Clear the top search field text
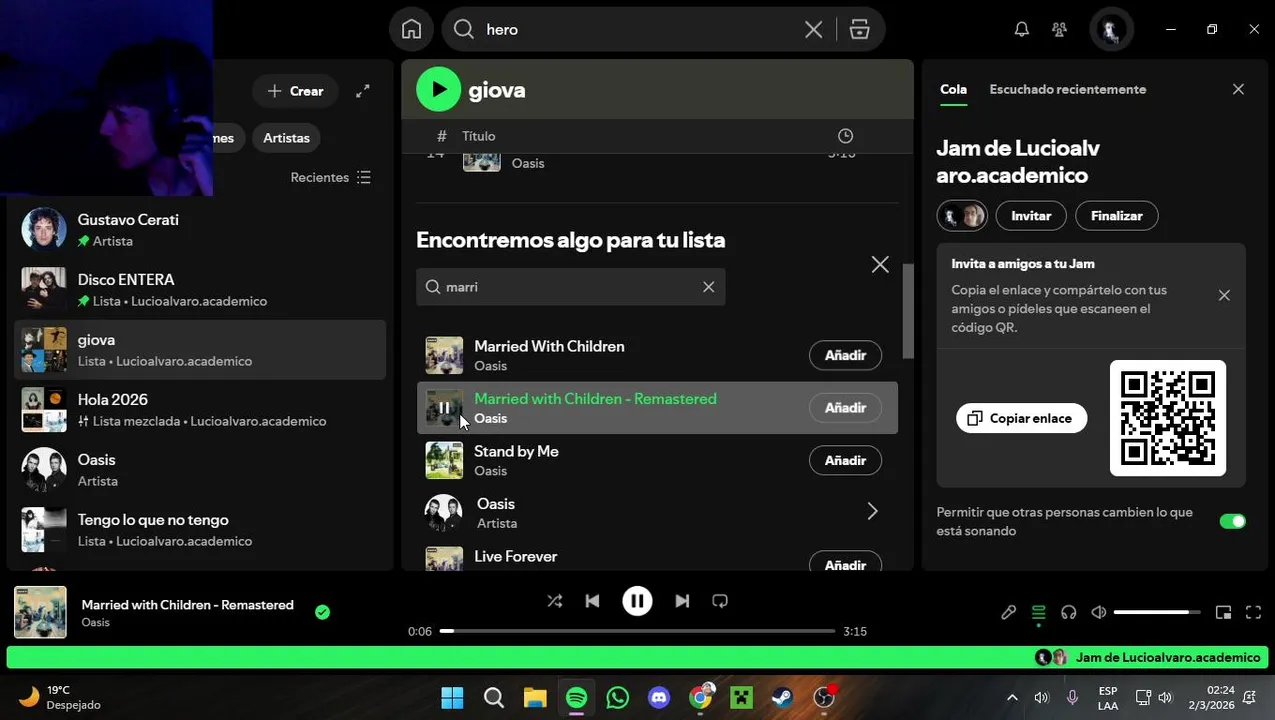1275x720 pixels. [x=814, y=30]
